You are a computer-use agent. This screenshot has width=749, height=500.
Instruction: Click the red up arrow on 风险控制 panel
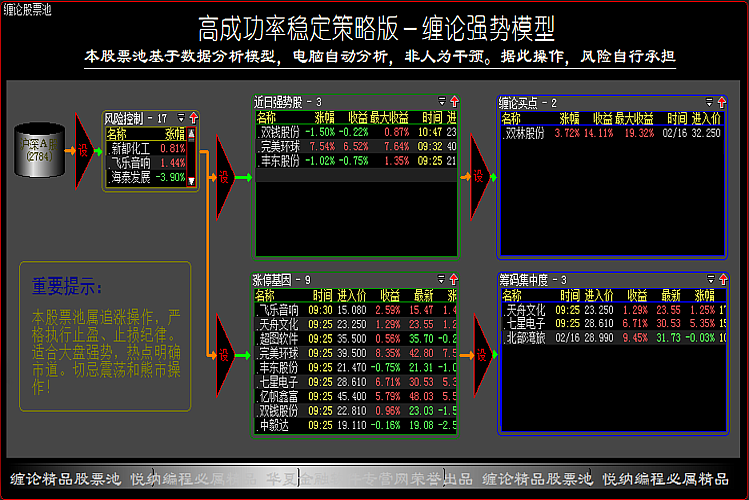point(194,118)
